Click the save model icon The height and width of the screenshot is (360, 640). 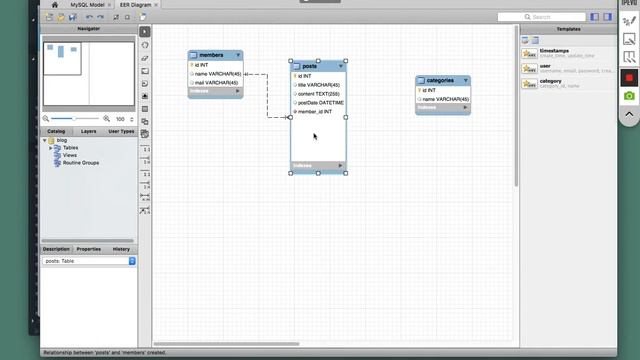pos(73,17)
